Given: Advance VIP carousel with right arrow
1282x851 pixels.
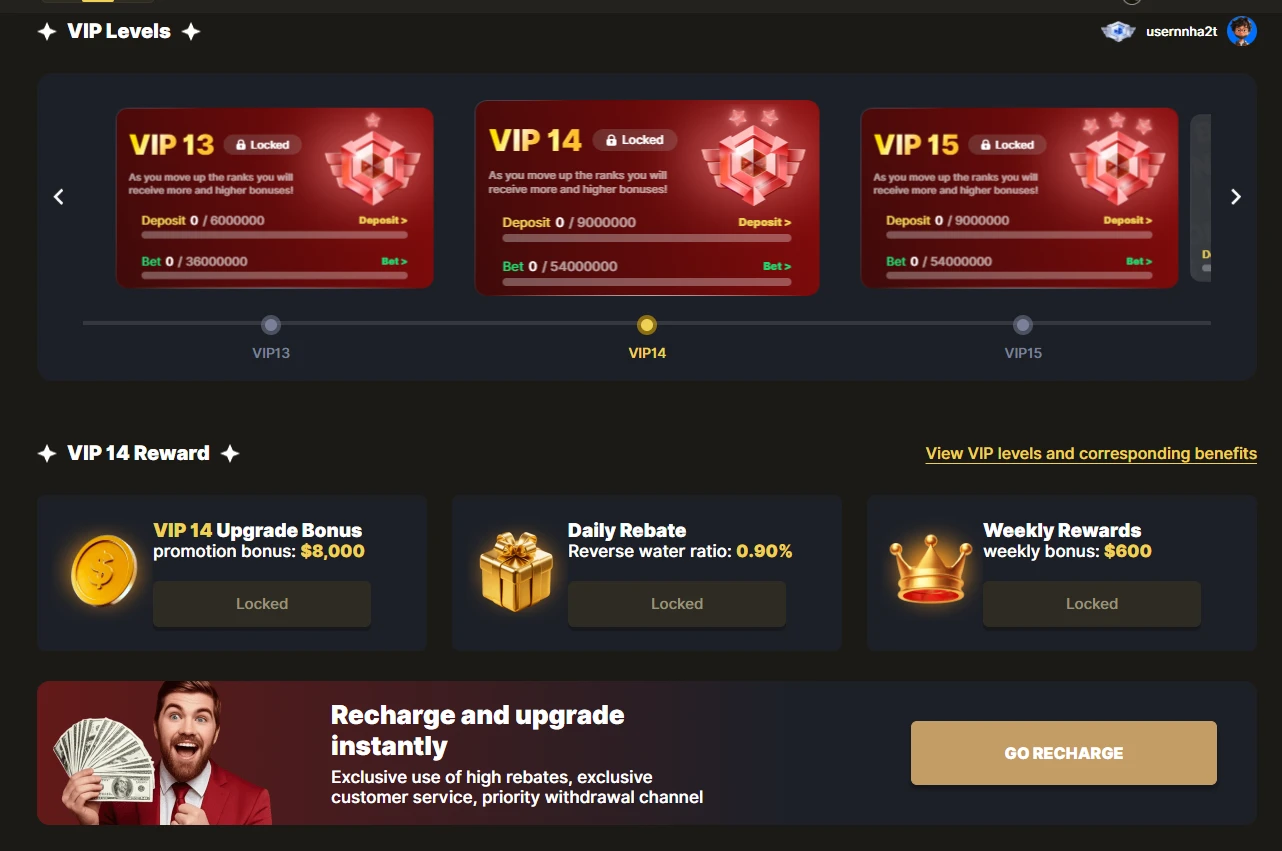Looking at the screenshot, I should point(1235,197).
